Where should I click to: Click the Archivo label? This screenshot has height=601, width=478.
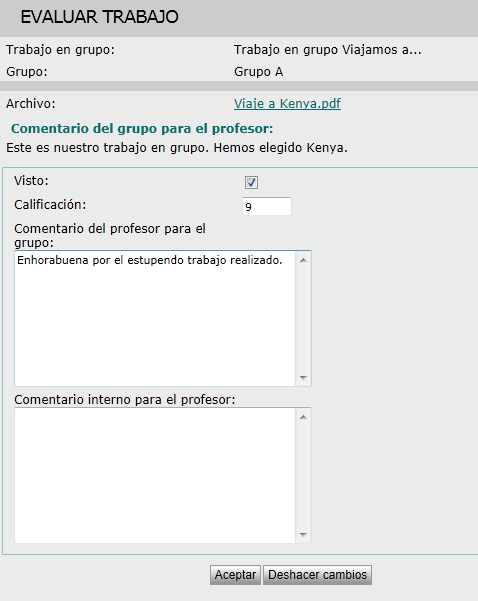click(31, 103)
